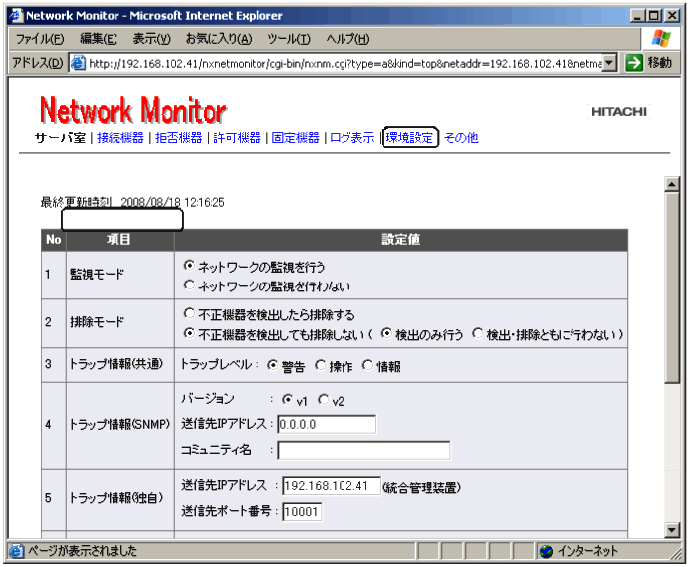Set trap level to 情報
The height and width of the screenshot is (567, 688).
click(x=367, y=365)
